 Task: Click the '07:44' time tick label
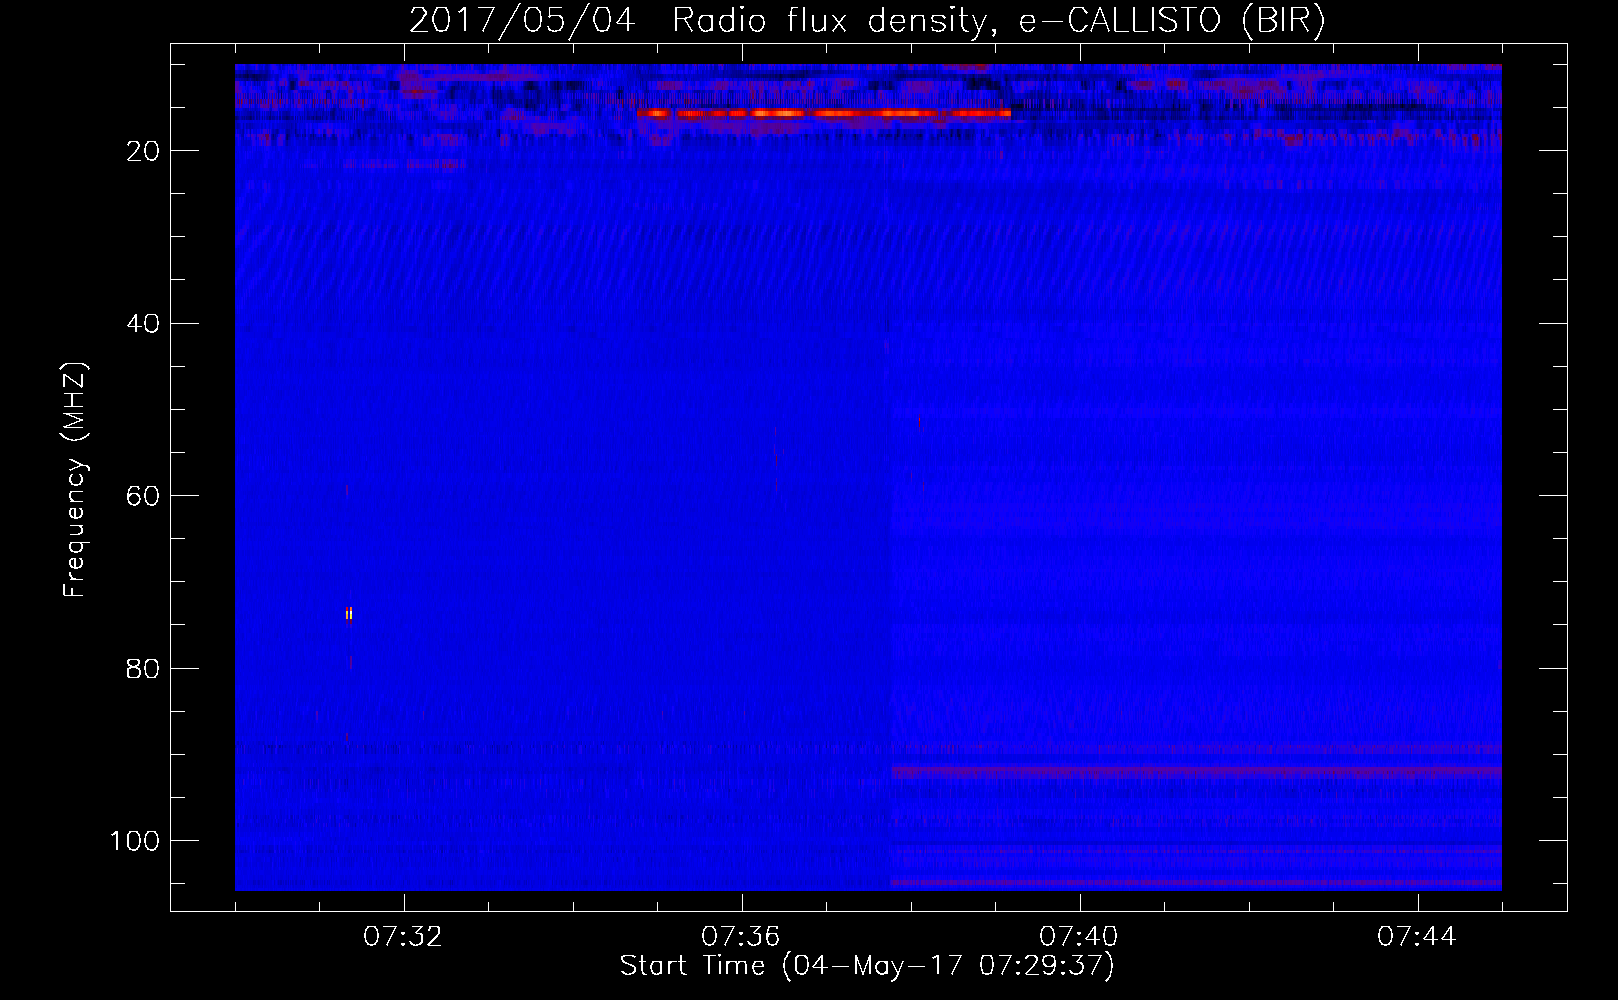point(1417,937)
